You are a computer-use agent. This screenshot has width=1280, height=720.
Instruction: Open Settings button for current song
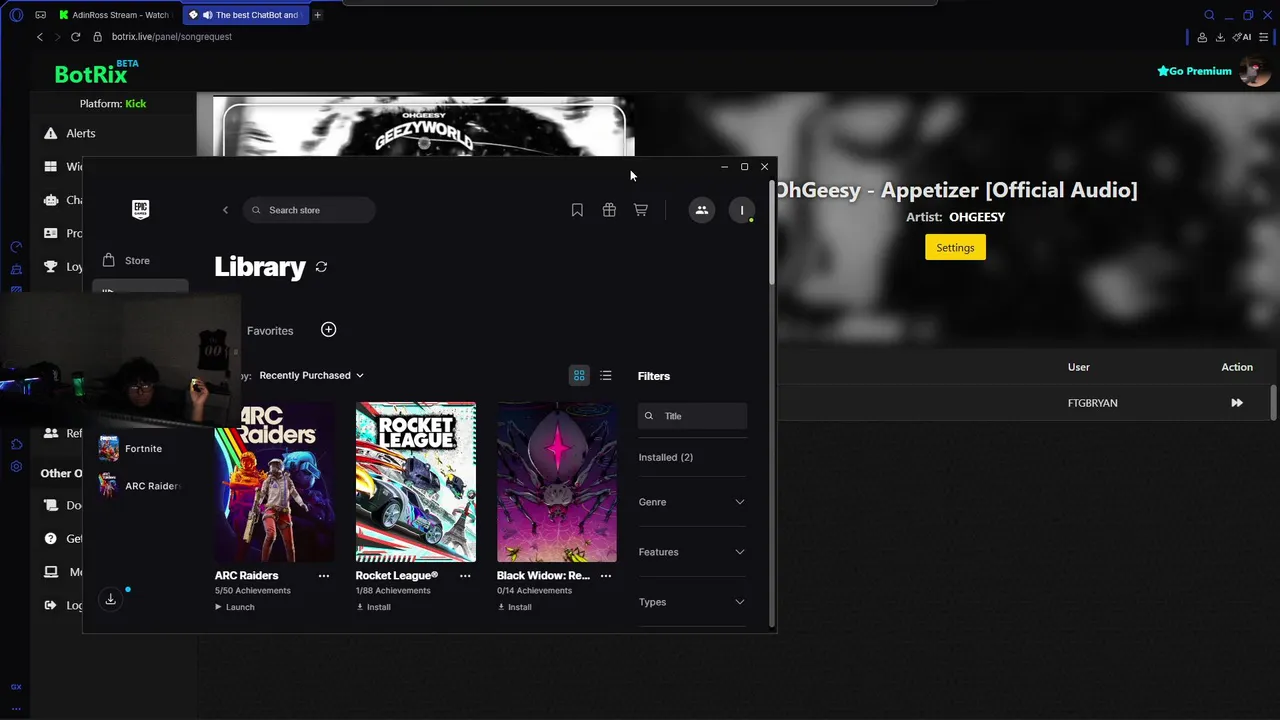955,248
